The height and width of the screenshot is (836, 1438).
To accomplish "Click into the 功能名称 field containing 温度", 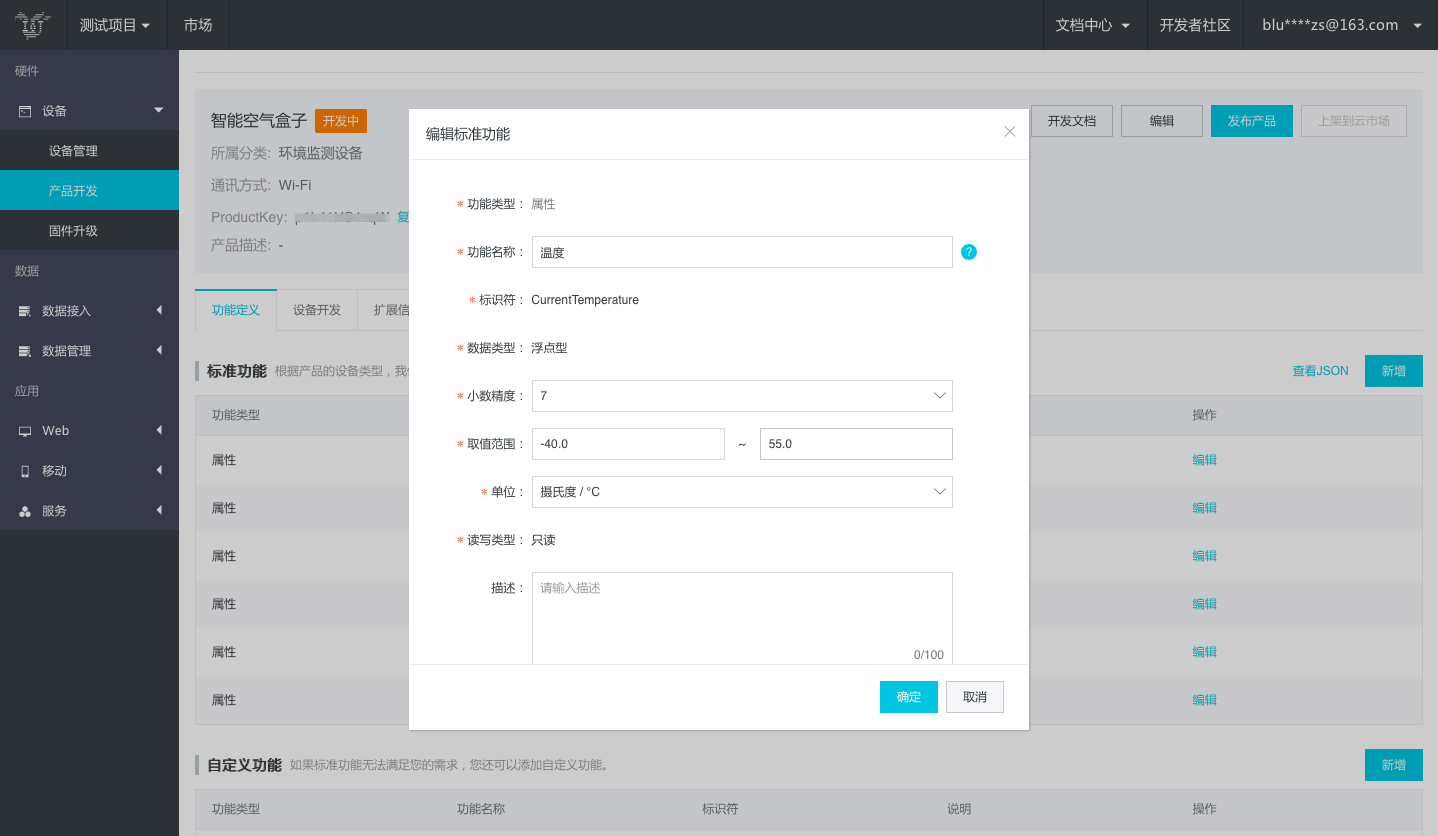I will click(742, 252).
